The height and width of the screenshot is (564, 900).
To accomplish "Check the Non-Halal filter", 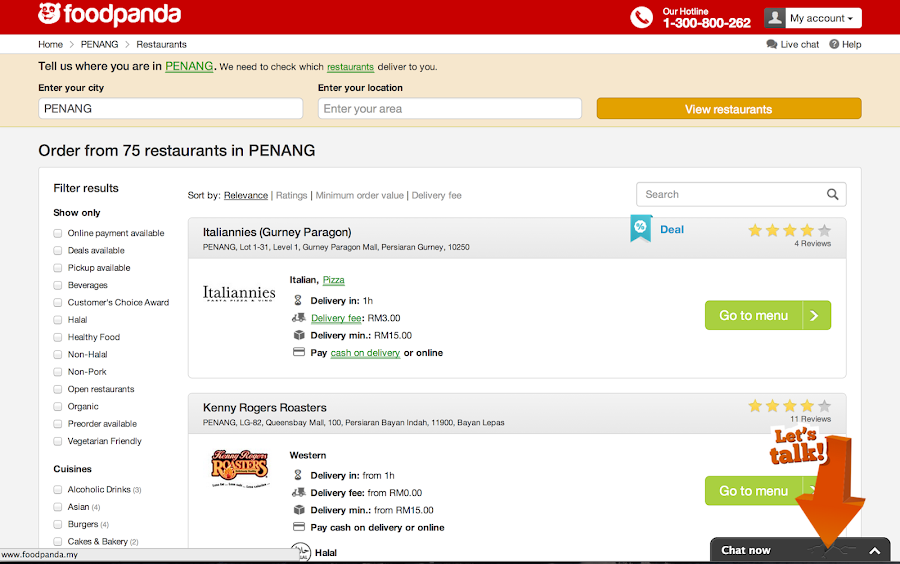I will pos(57,355).
